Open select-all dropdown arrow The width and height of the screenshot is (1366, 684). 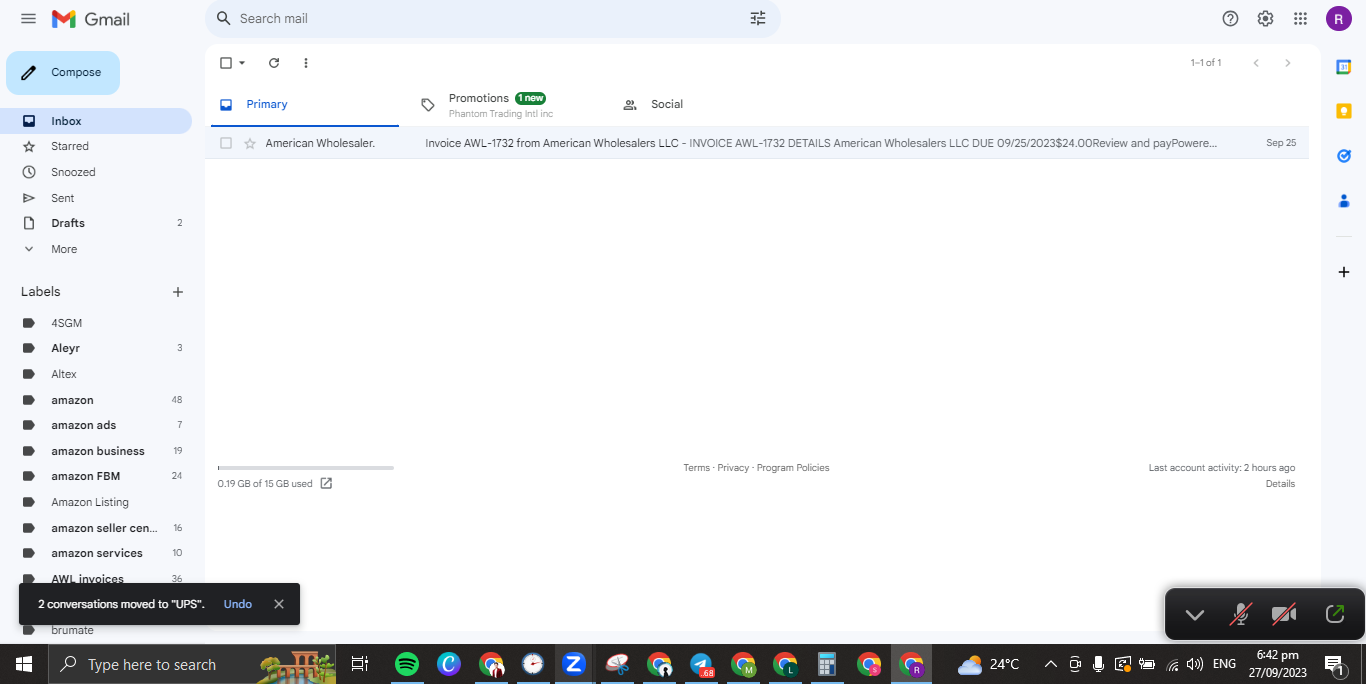242,63
